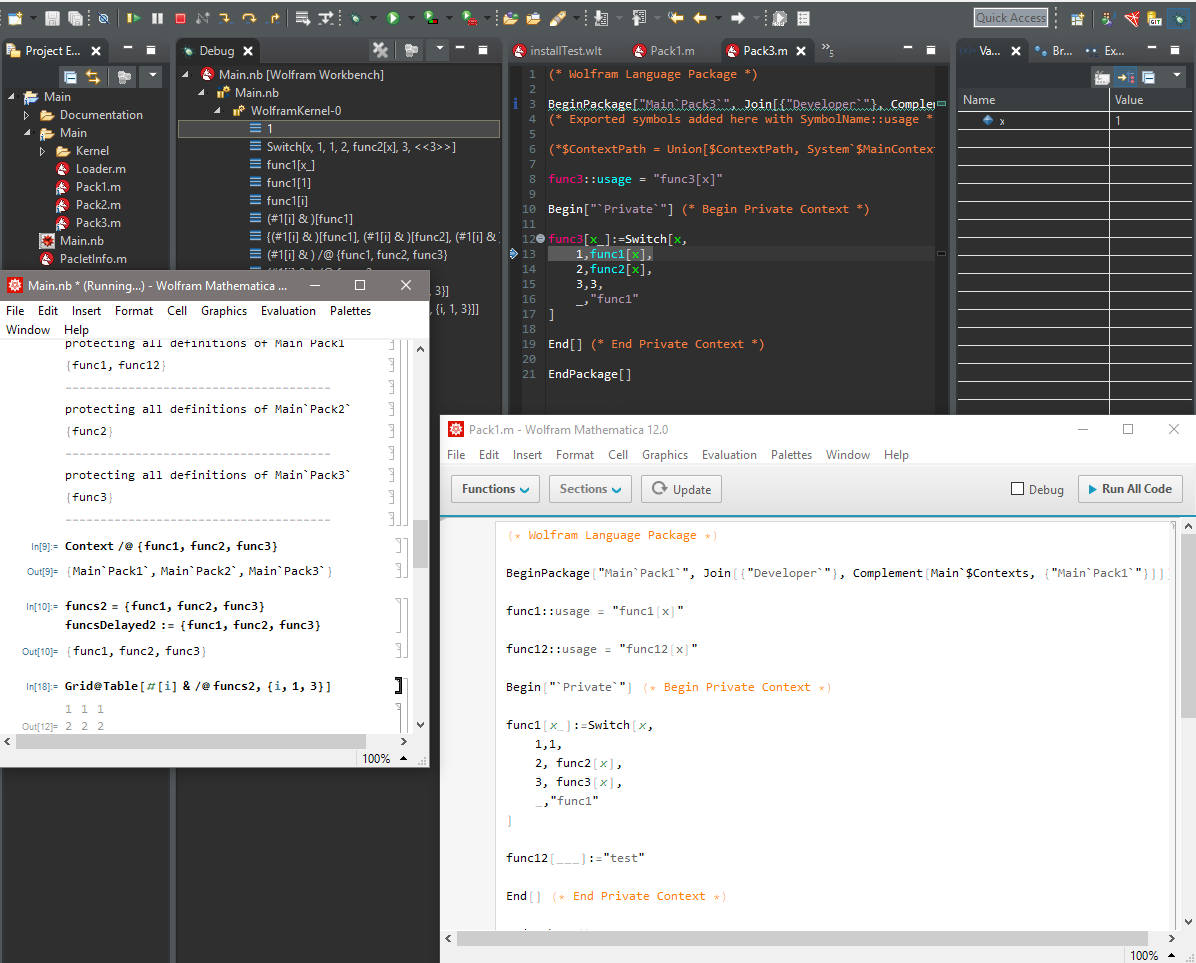Open the Run launch history dropdown arrow
This screenshot has width=1196, height=963.
tap(411, 18)
